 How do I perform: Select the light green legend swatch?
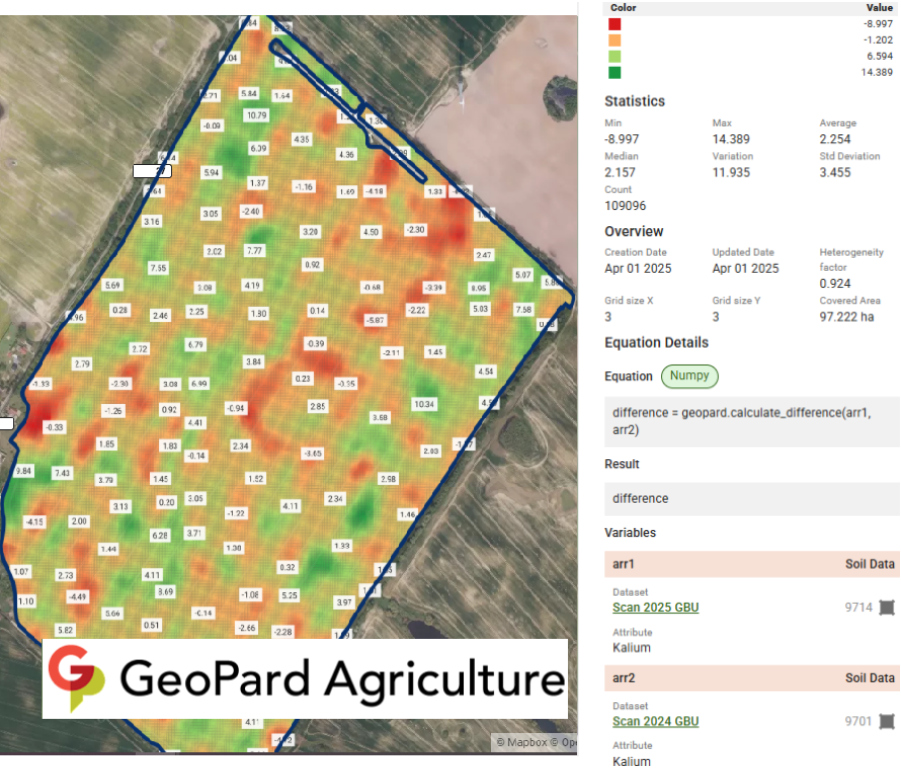pos(616,57)
